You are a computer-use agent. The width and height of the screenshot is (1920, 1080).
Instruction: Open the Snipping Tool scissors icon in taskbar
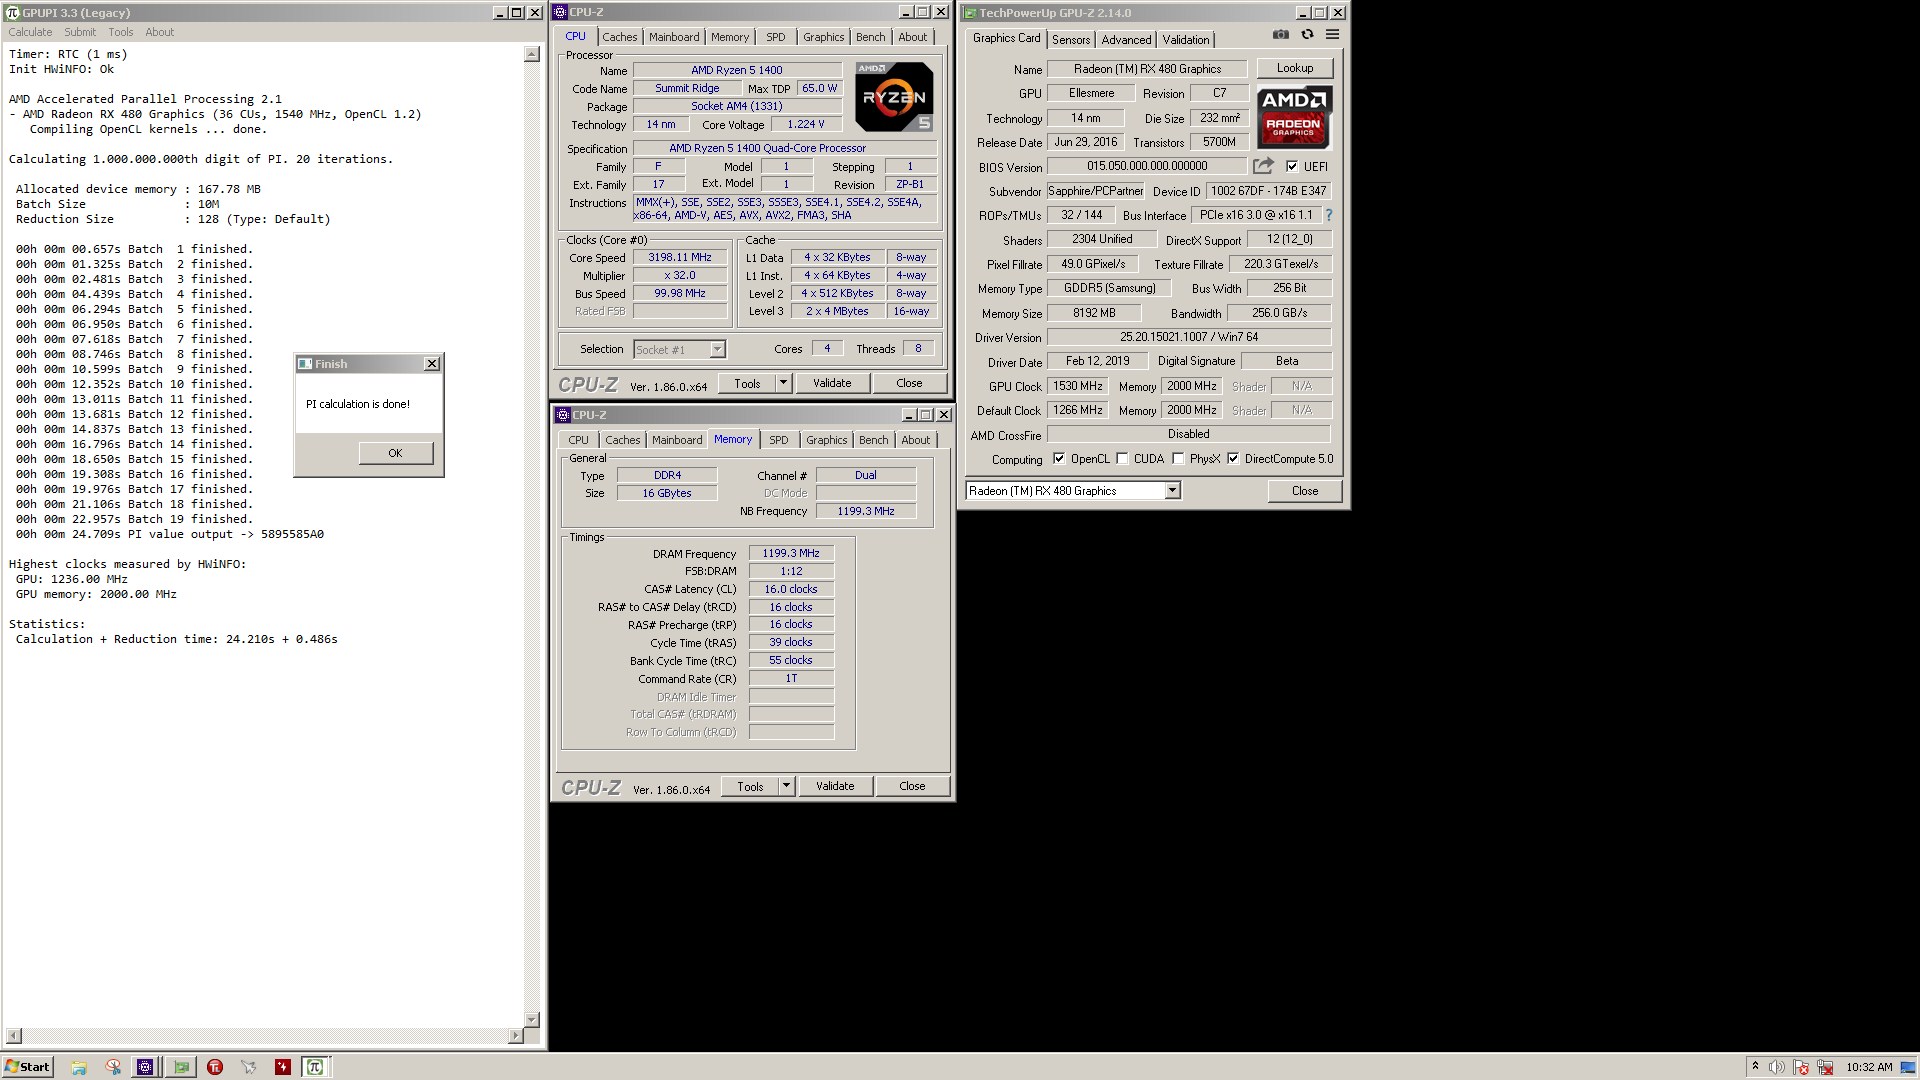click(x=113, y=1067)
